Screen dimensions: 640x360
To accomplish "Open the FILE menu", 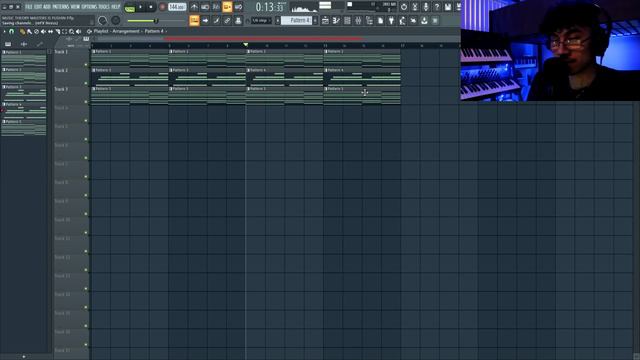I will pos(29,7).
